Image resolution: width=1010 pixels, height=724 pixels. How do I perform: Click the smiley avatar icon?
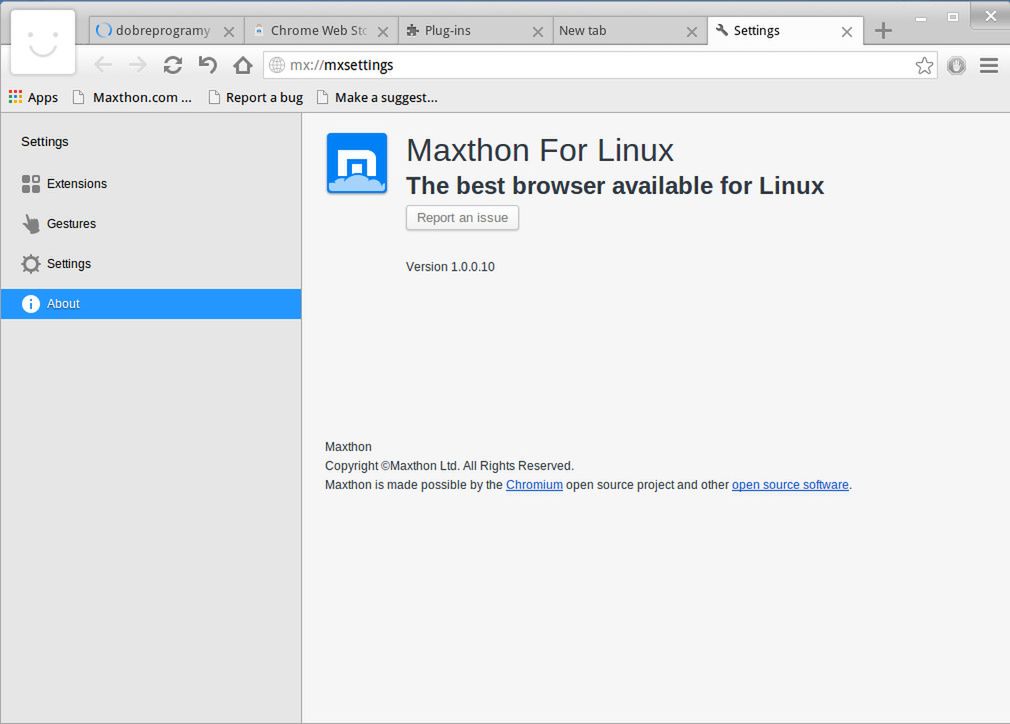click(x=43, y=43)
